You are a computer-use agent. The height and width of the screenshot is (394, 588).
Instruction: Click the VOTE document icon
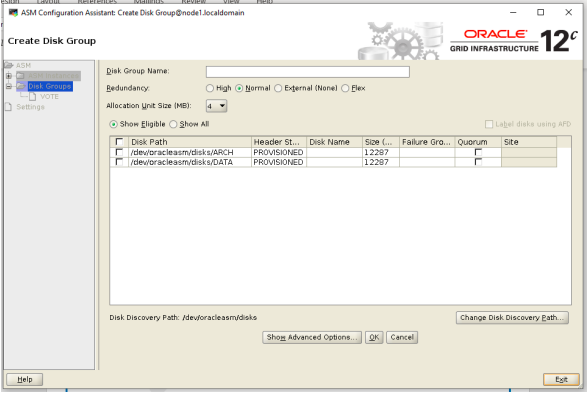pos(33,97)
